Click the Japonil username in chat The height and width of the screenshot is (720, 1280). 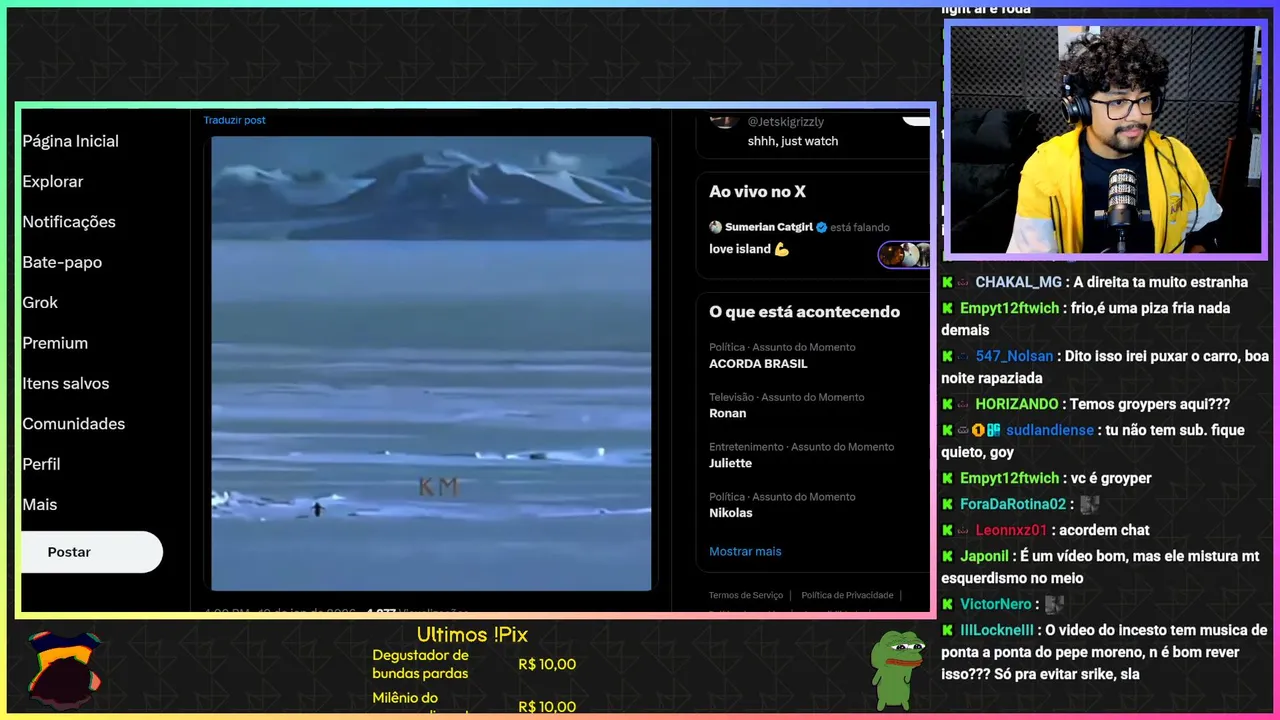click(984, 556)
